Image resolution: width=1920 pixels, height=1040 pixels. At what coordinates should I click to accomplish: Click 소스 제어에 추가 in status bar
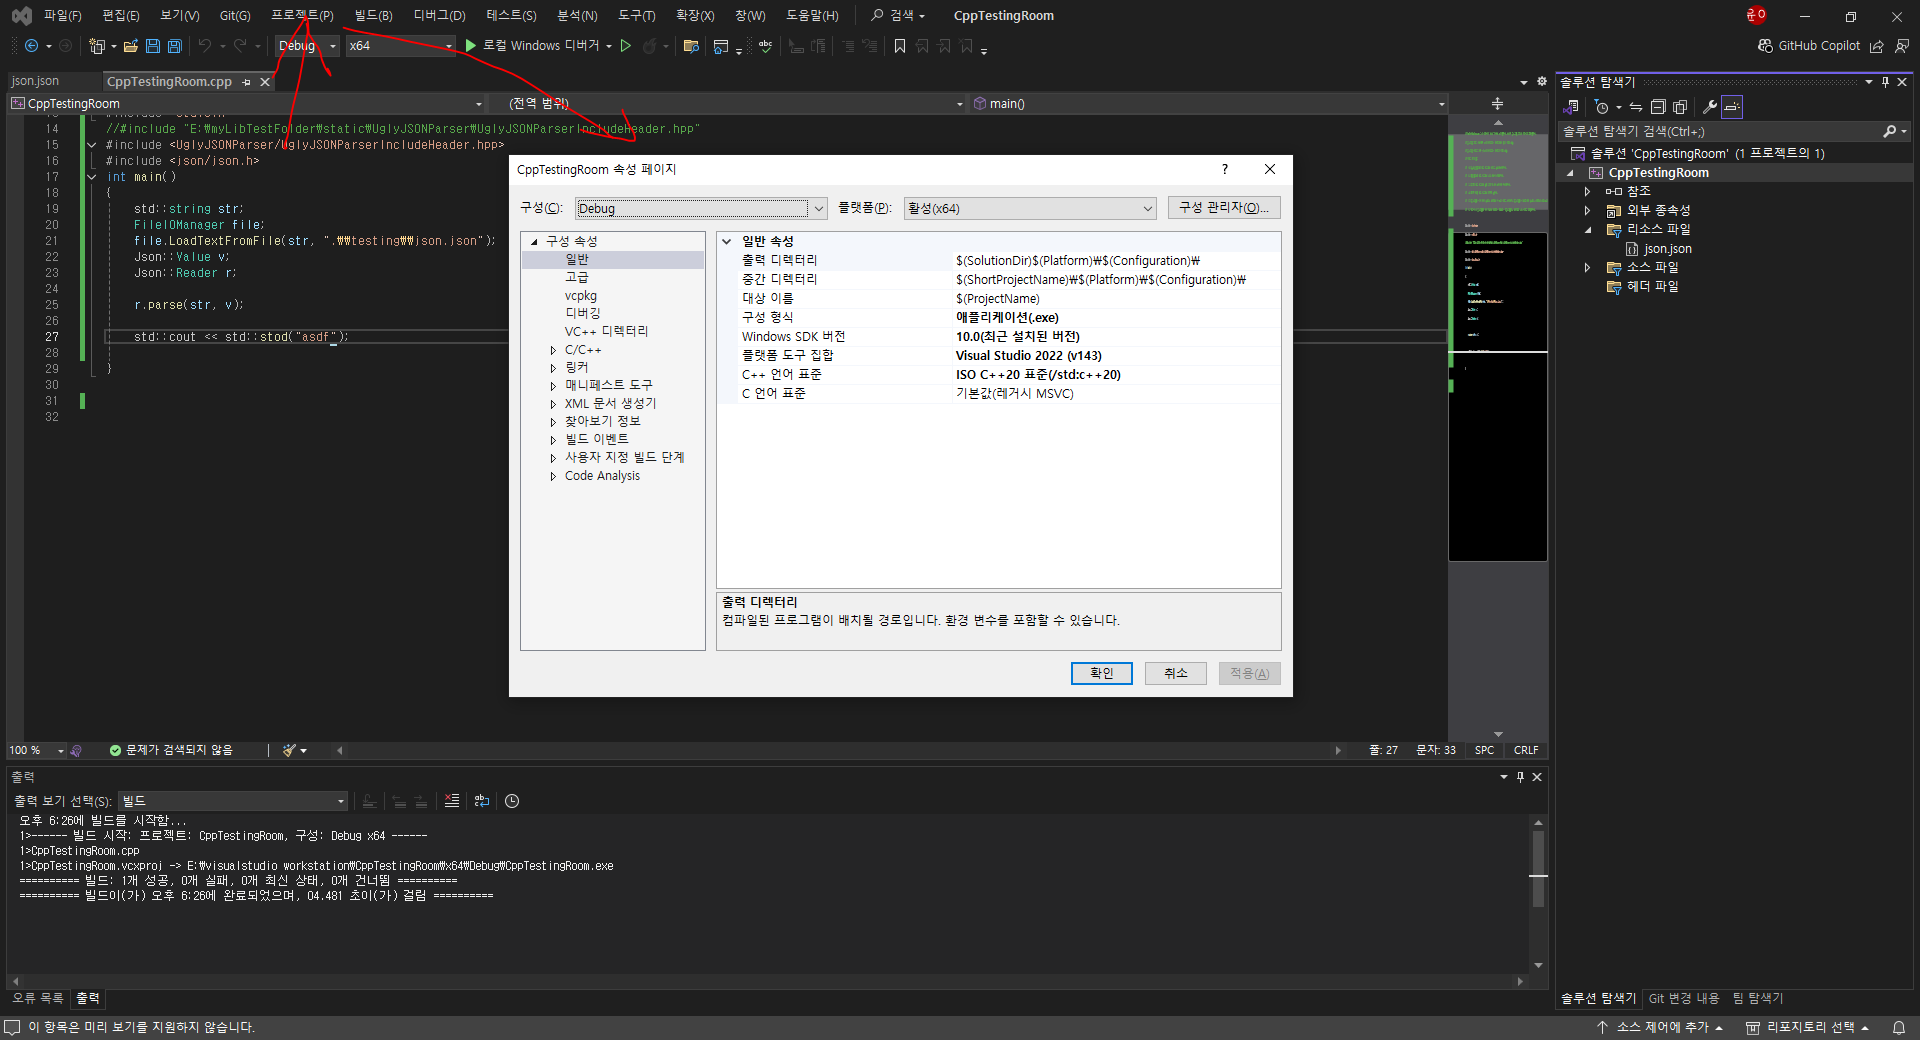click(1662, 1027)
